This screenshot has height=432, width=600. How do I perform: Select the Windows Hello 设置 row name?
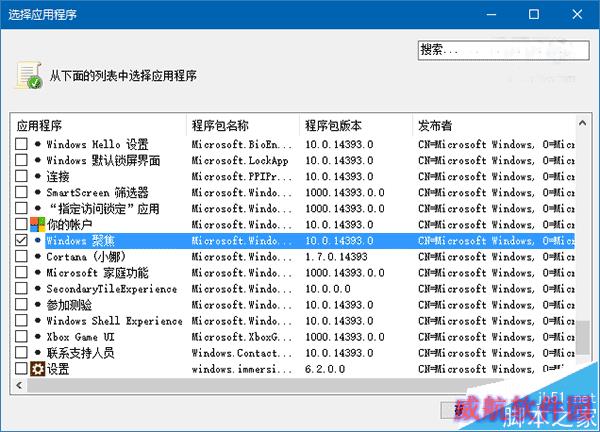point(97,144)
